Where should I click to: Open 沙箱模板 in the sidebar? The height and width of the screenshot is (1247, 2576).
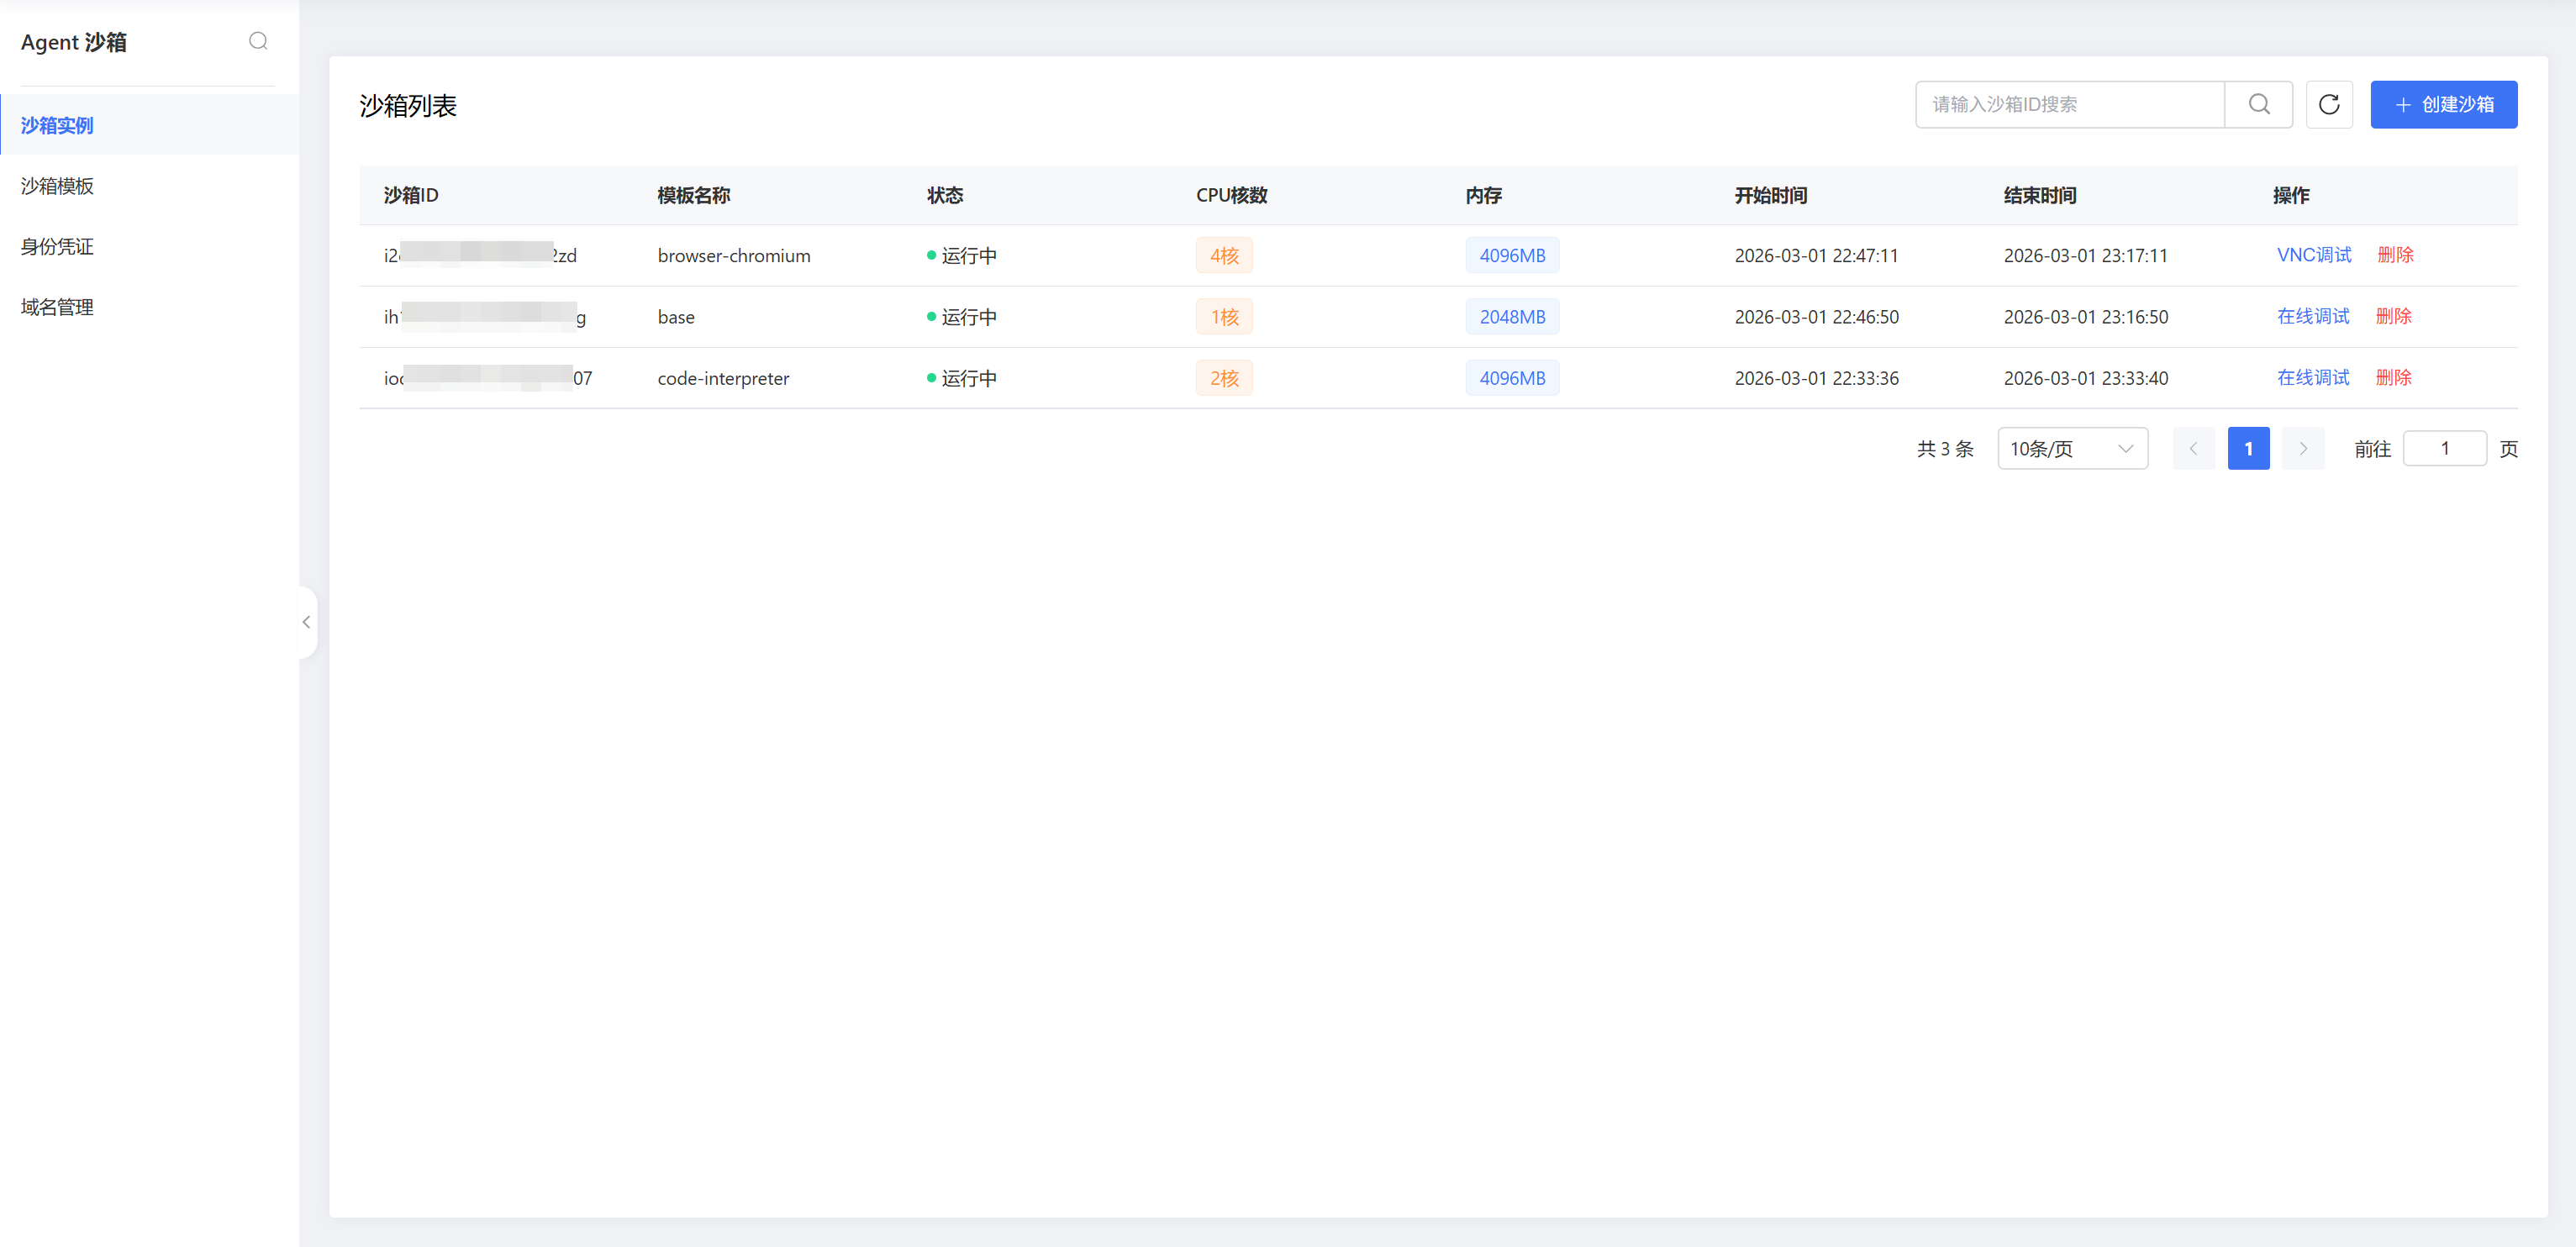click(57, 186)
